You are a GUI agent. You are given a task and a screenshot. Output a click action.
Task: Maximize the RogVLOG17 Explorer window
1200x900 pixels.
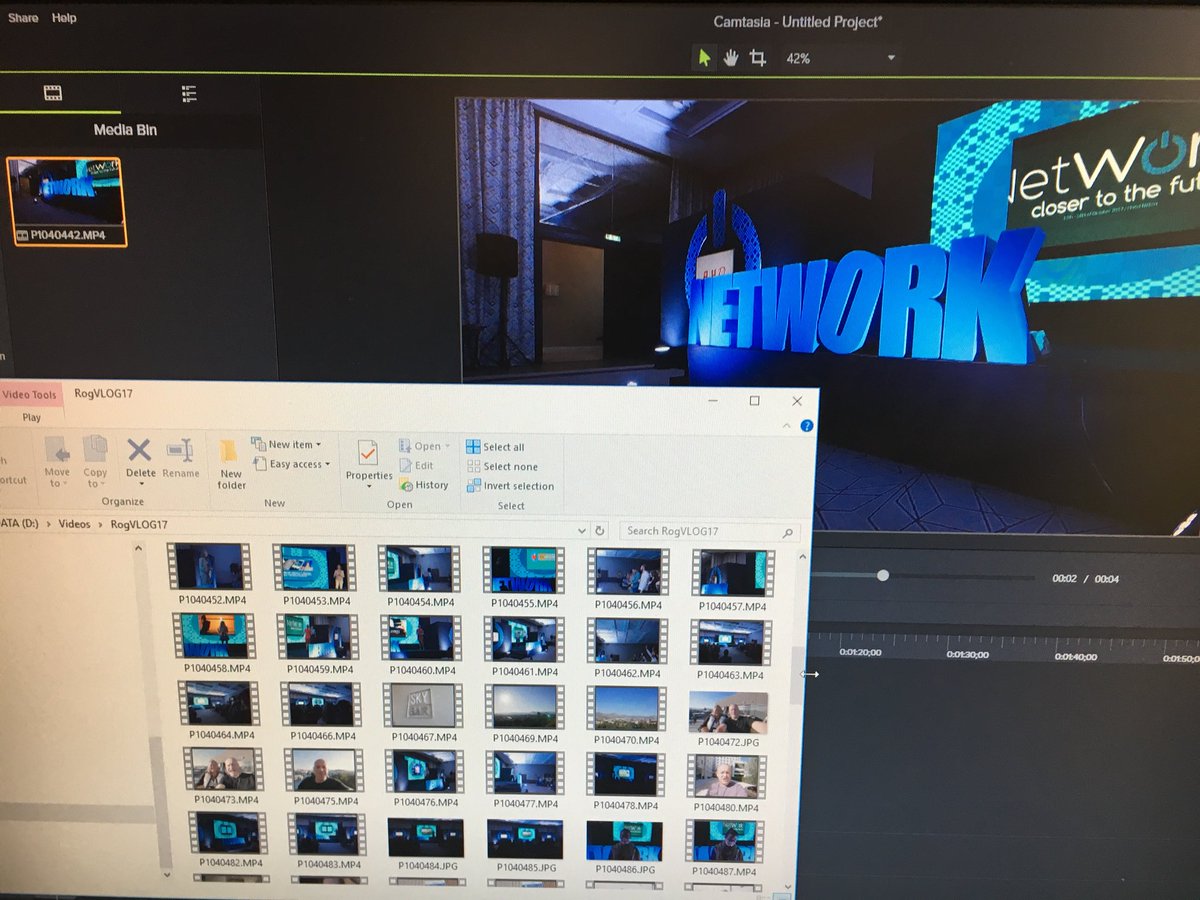click(x=755, y=400)
